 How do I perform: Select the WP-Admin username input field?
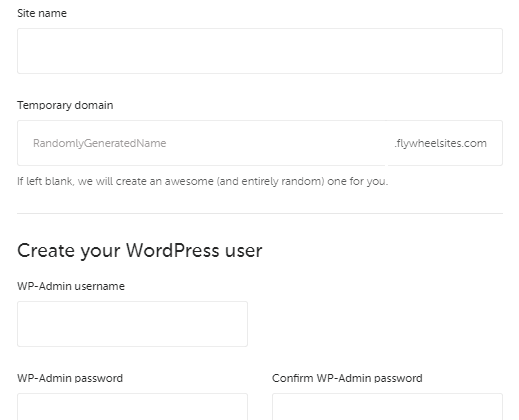pyautogui.click(x=132, y=324)
